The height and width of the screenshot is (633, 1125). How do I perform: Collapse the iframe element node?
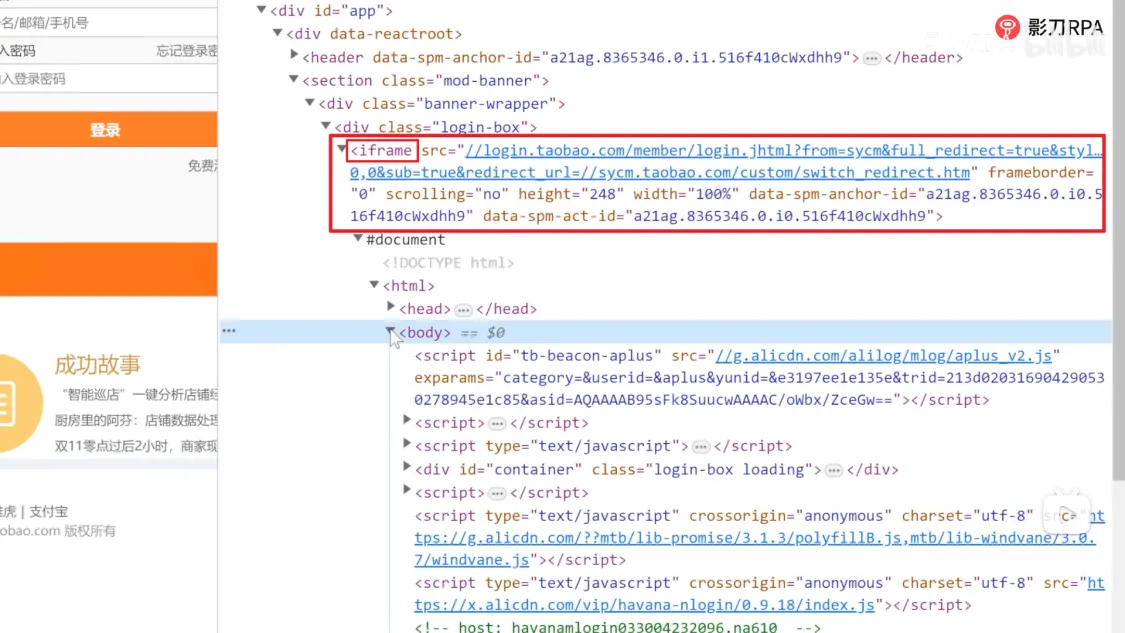[342, 149]
